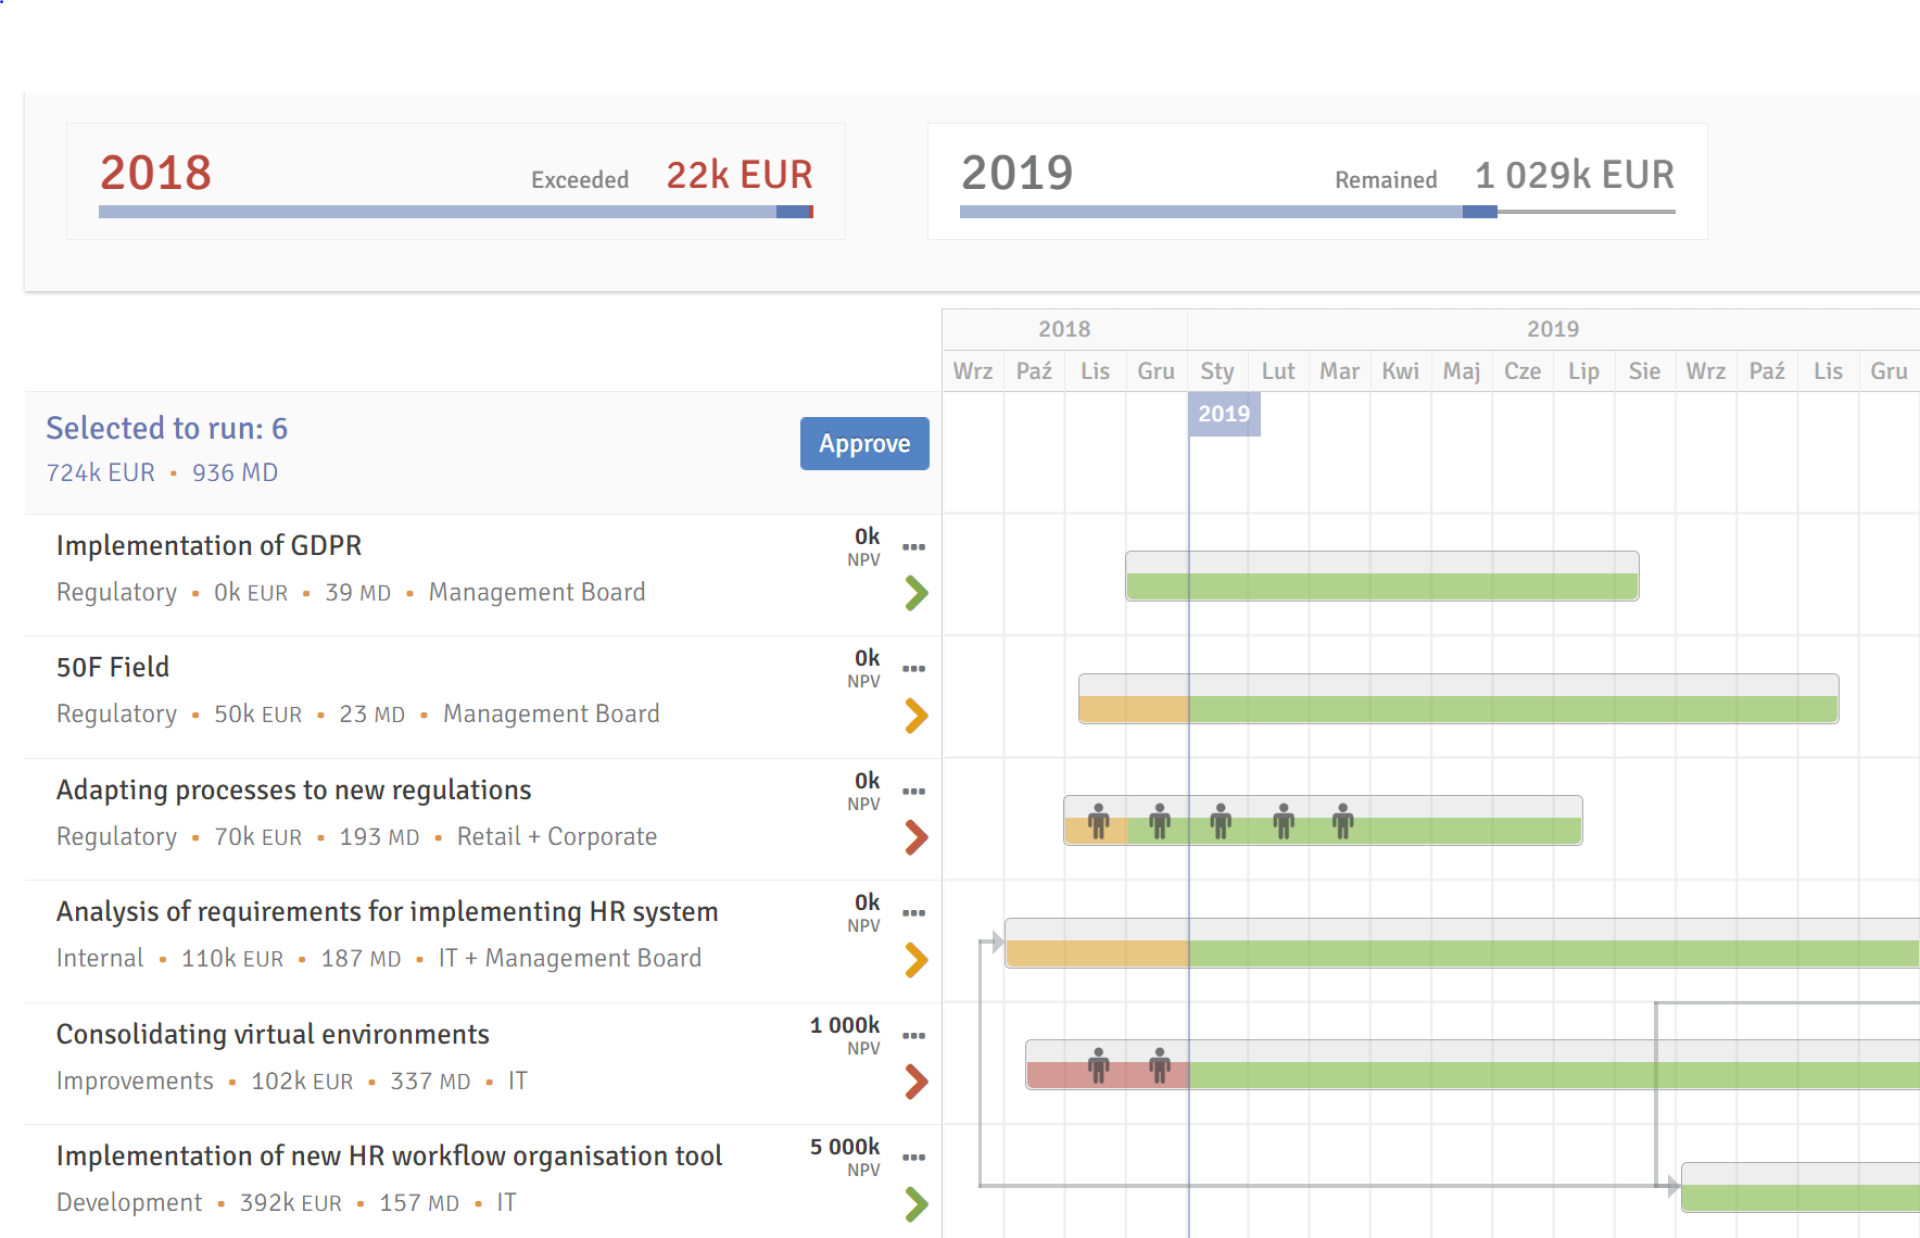This screenshot has height=1238, width=1920.
Task: Click '22k EUR' exceeded amount
Action: 740,175
